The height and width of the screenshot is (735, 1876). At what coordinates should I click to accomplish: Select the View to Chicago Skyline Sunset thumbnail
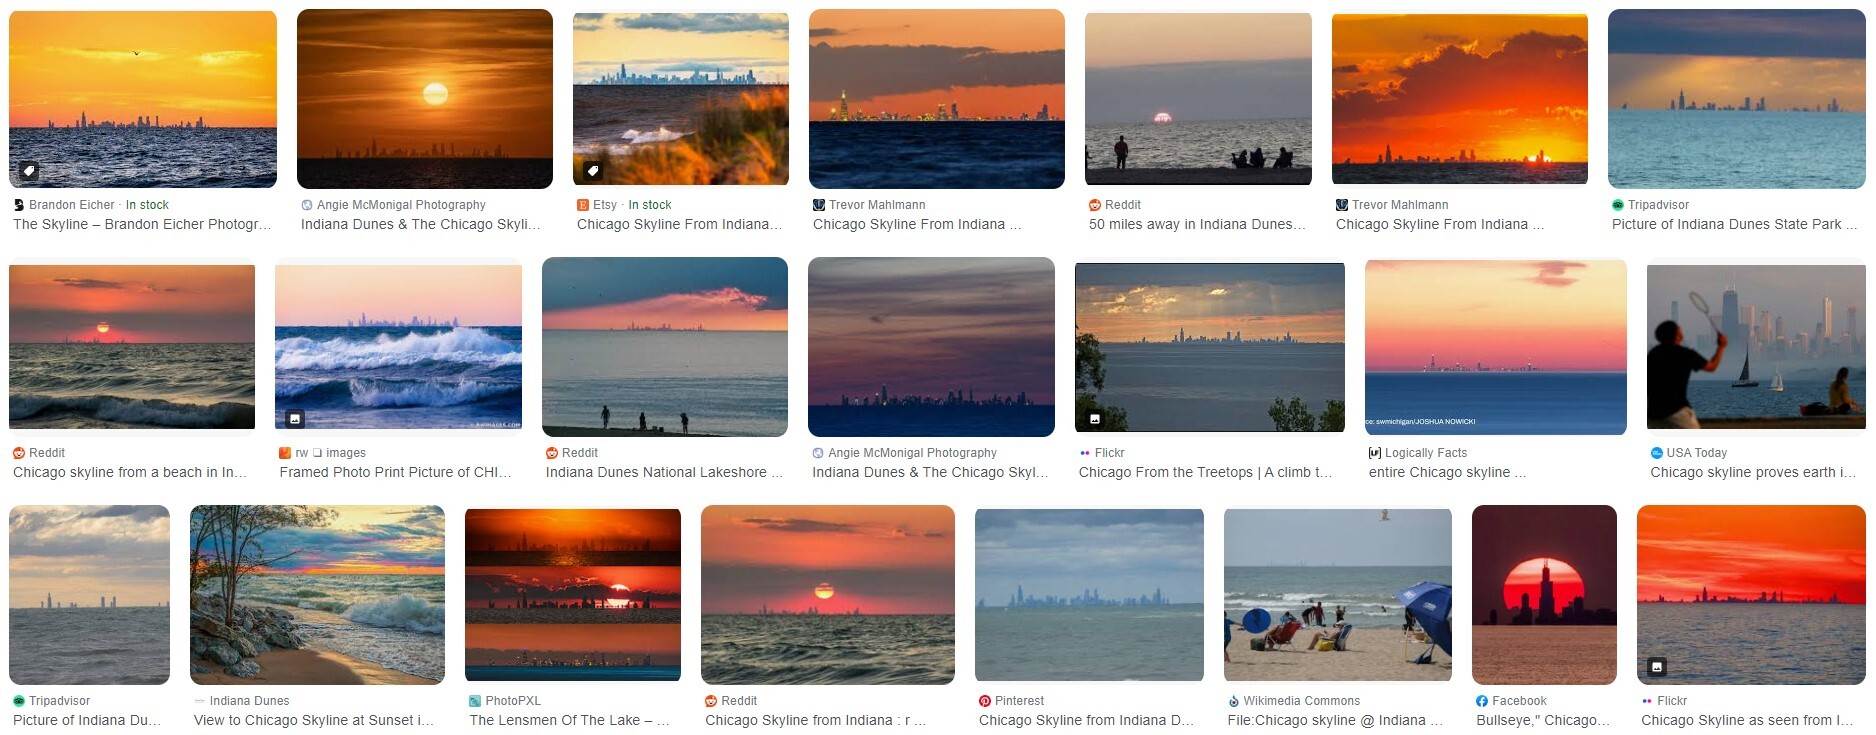point(317,594)
